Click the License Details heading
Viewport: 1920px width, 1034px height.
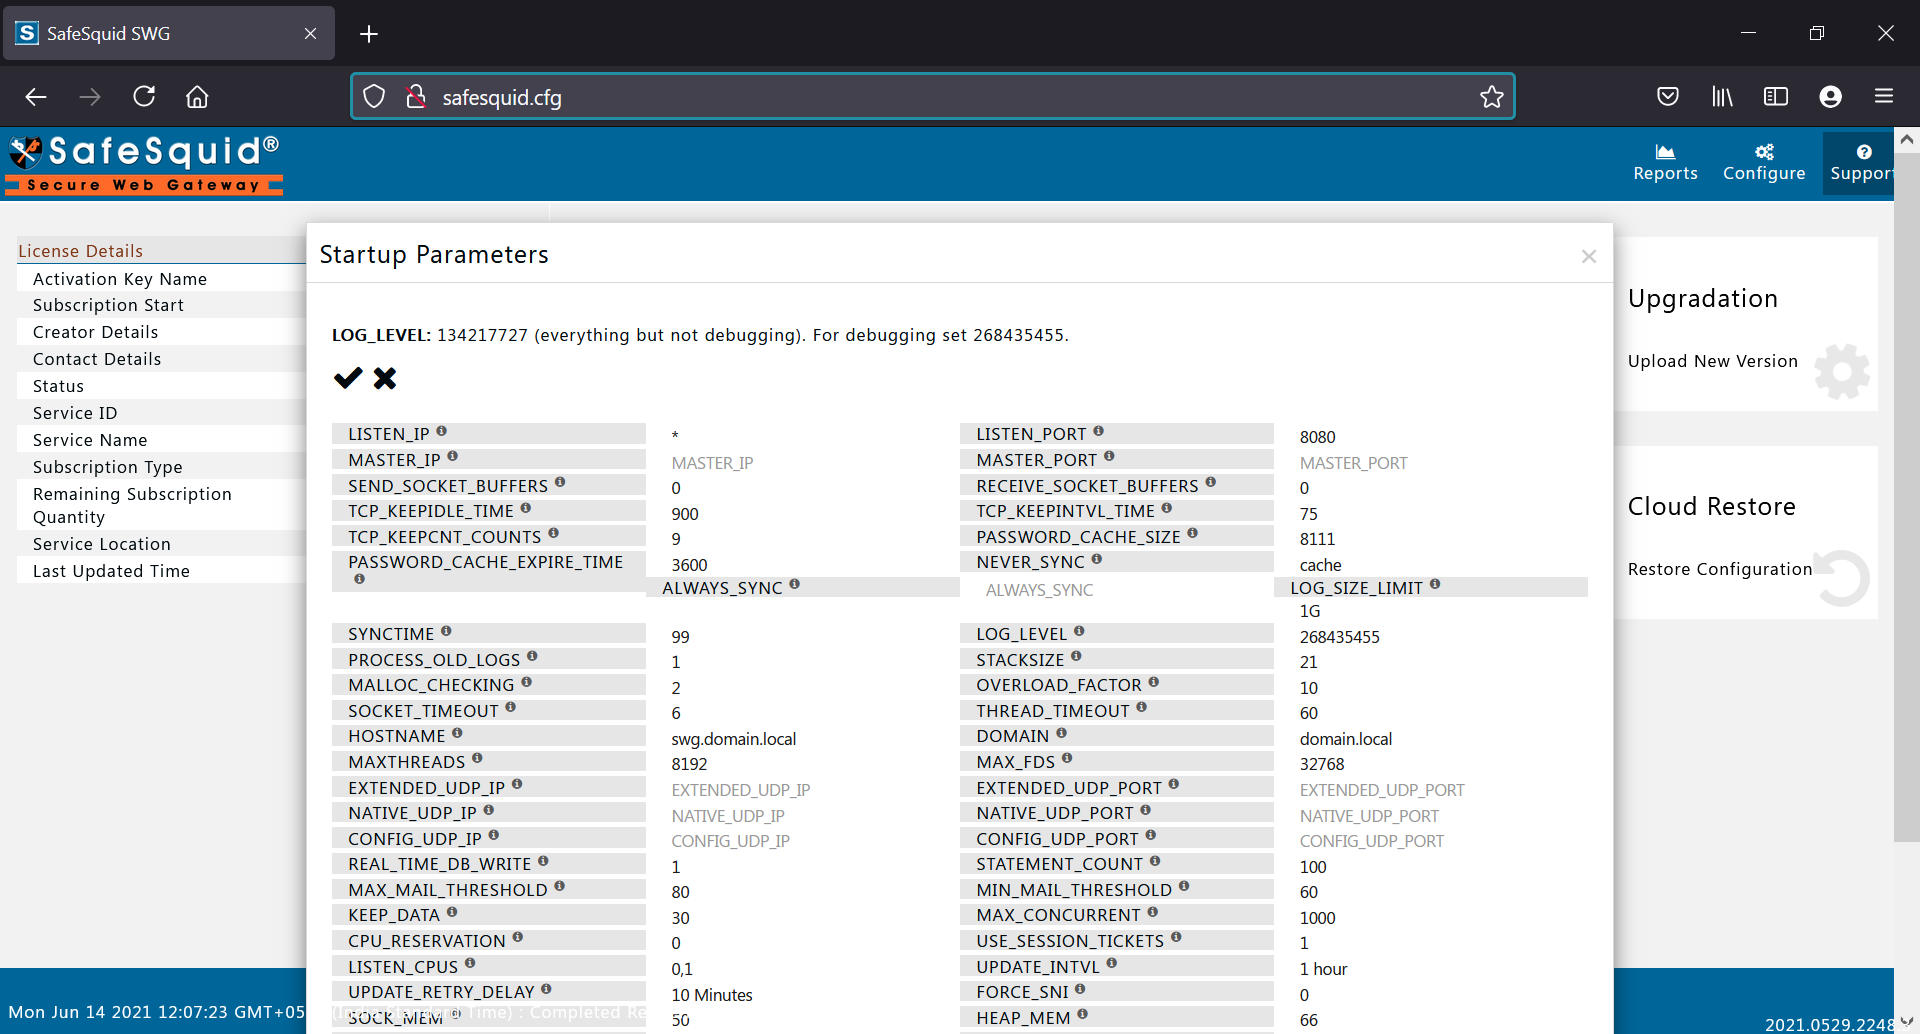click(80, 251)
